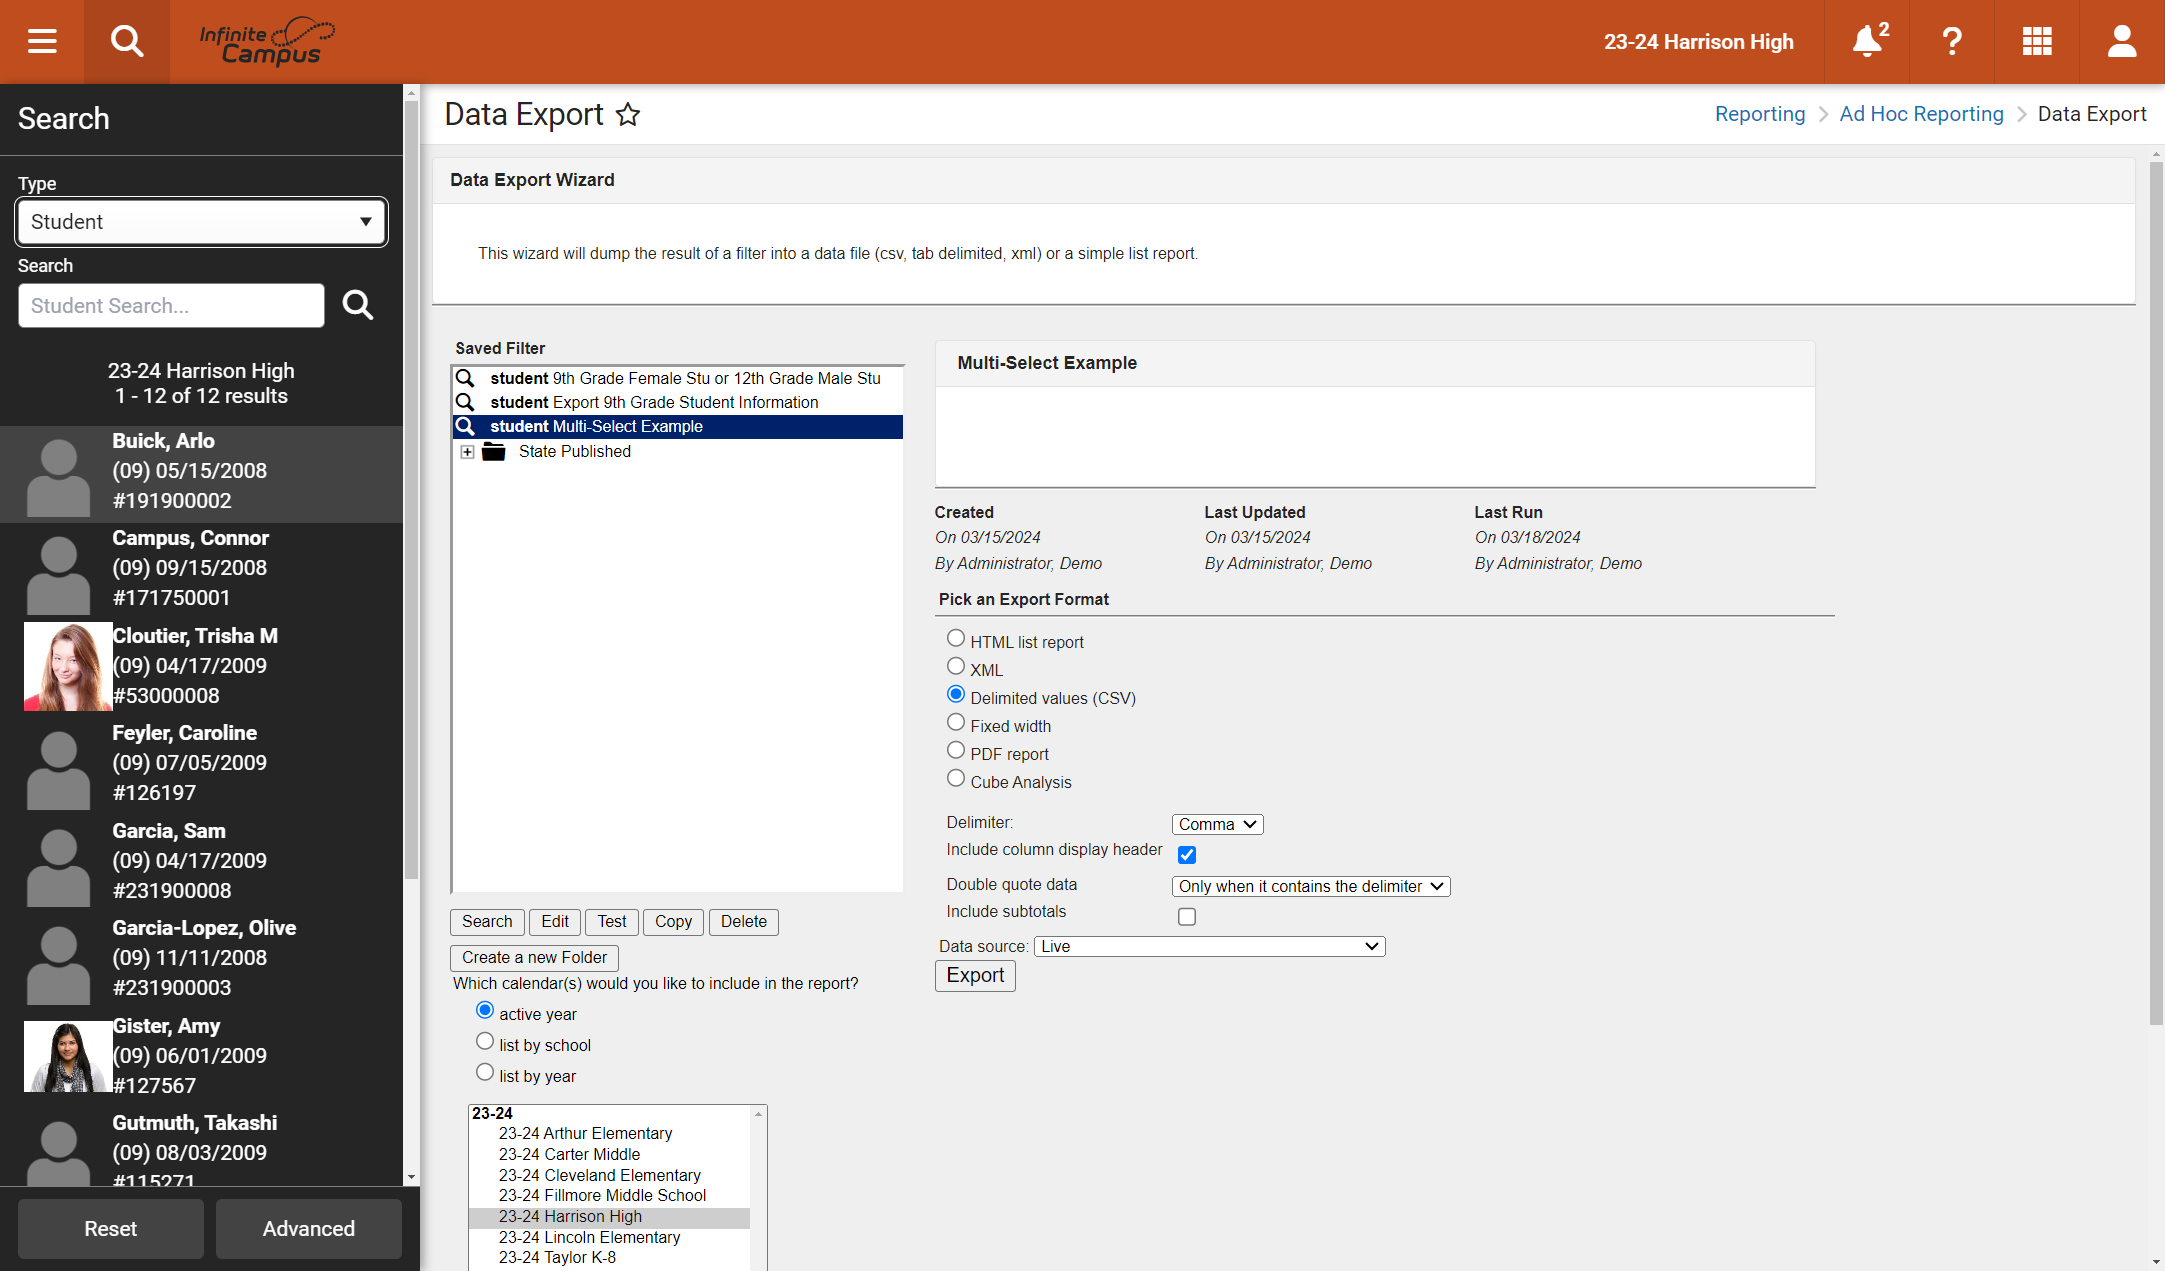Click Trisha Cloutier's photo
The height and width of the screenshot is (1271, 2165).
pyautogui.click(x=68, y=666)
